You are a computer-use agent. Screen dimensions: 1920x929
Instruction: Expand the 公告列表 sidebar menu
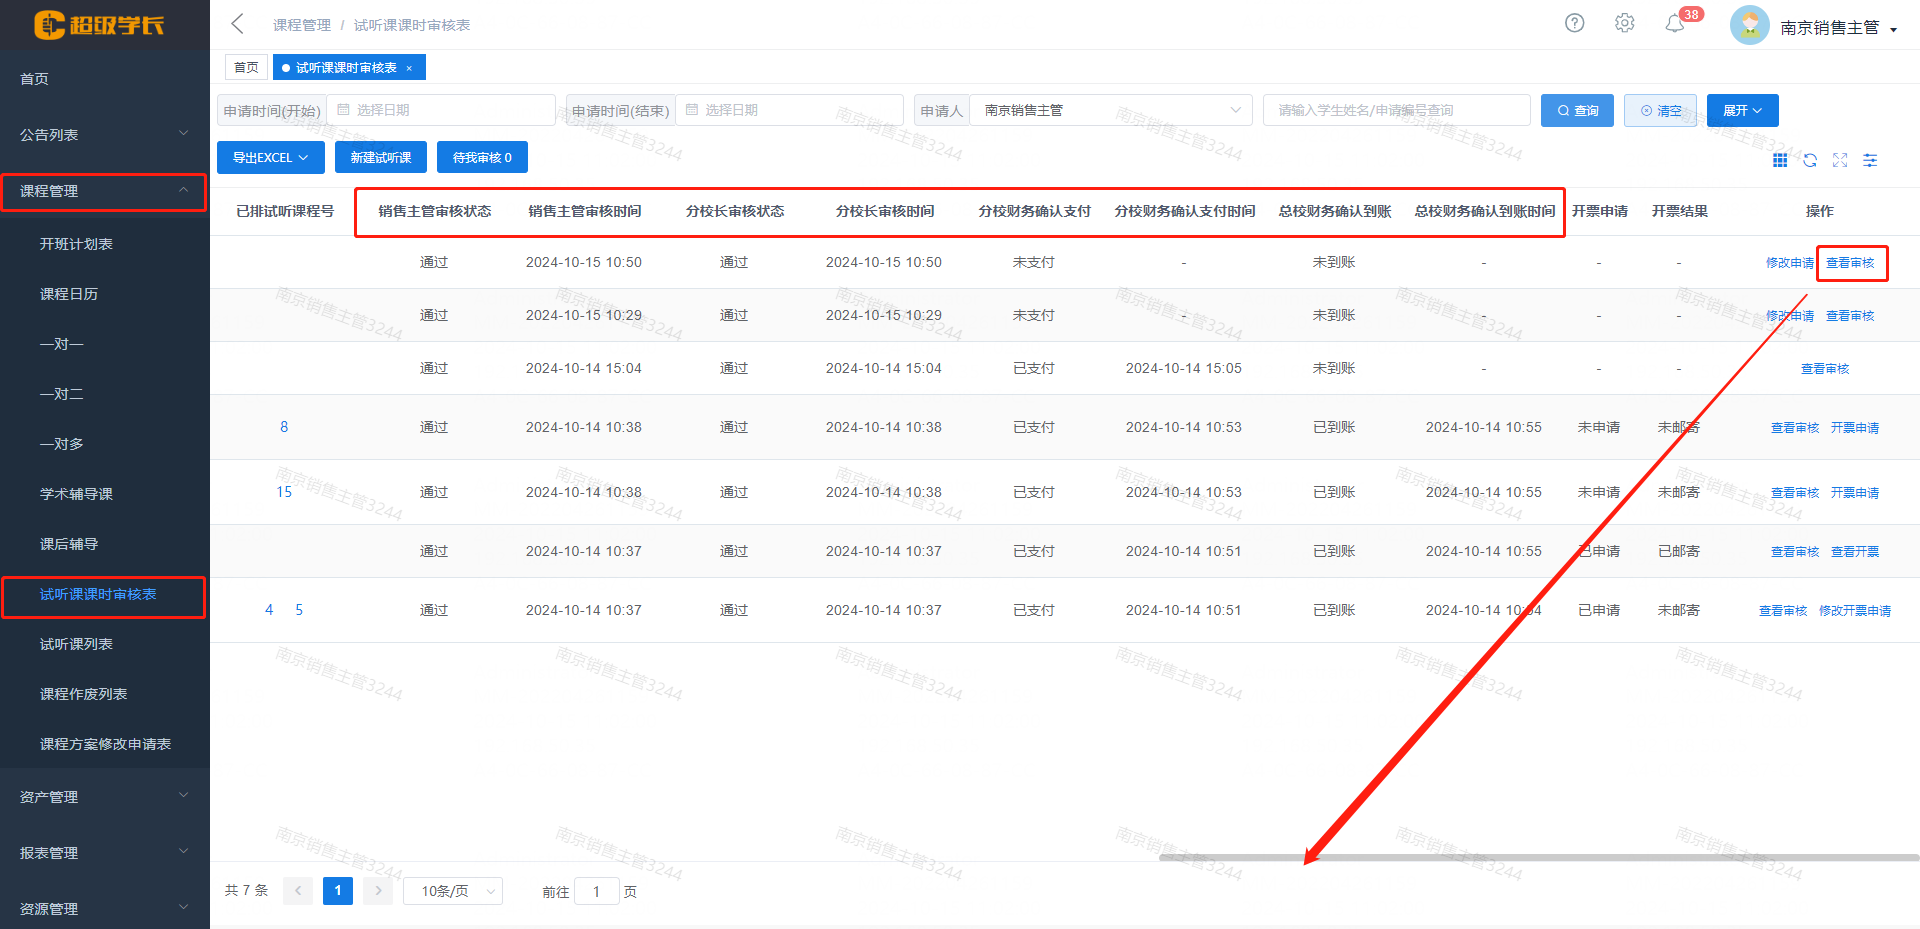104,134
